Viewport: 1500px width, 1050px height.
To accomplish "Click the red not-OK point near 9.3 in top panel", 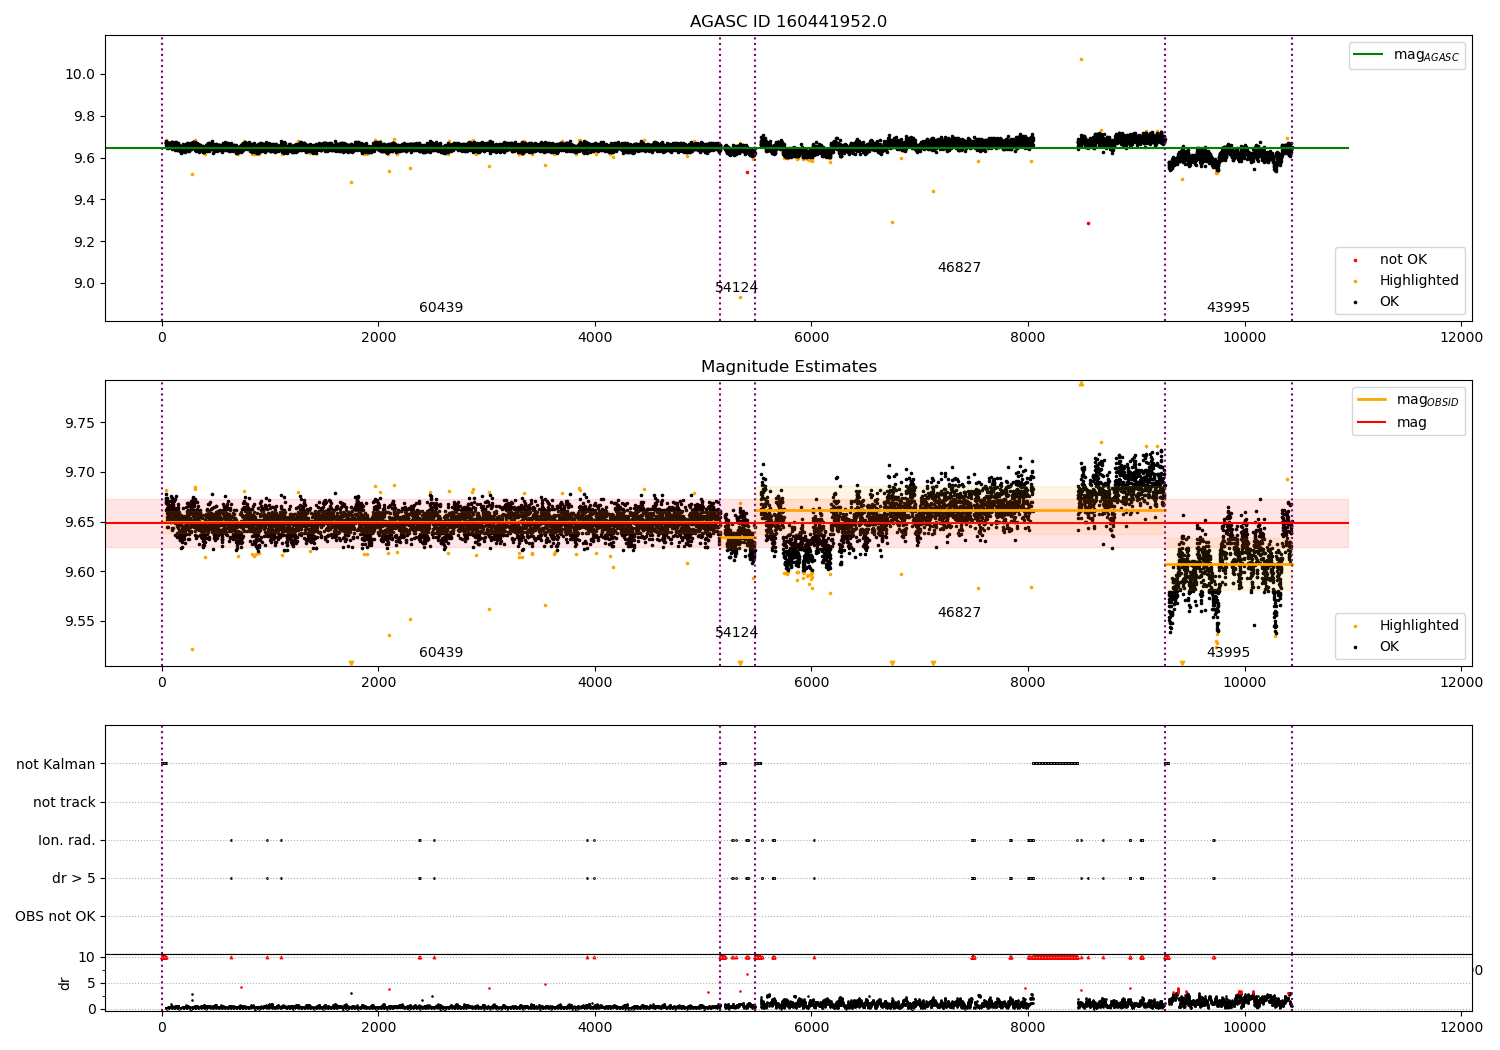I will 1088,223.
